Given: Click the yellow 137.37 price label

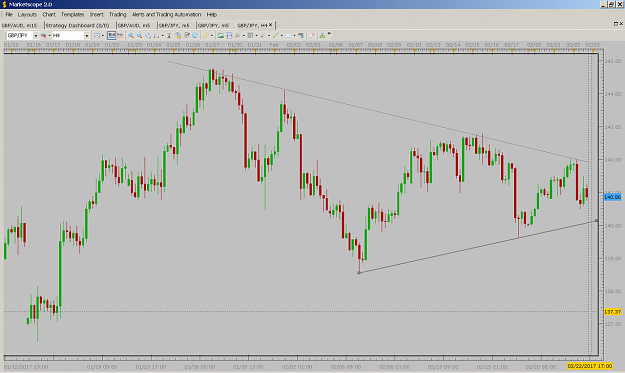Looking at the screenshot, I should (x=612, y=312).
